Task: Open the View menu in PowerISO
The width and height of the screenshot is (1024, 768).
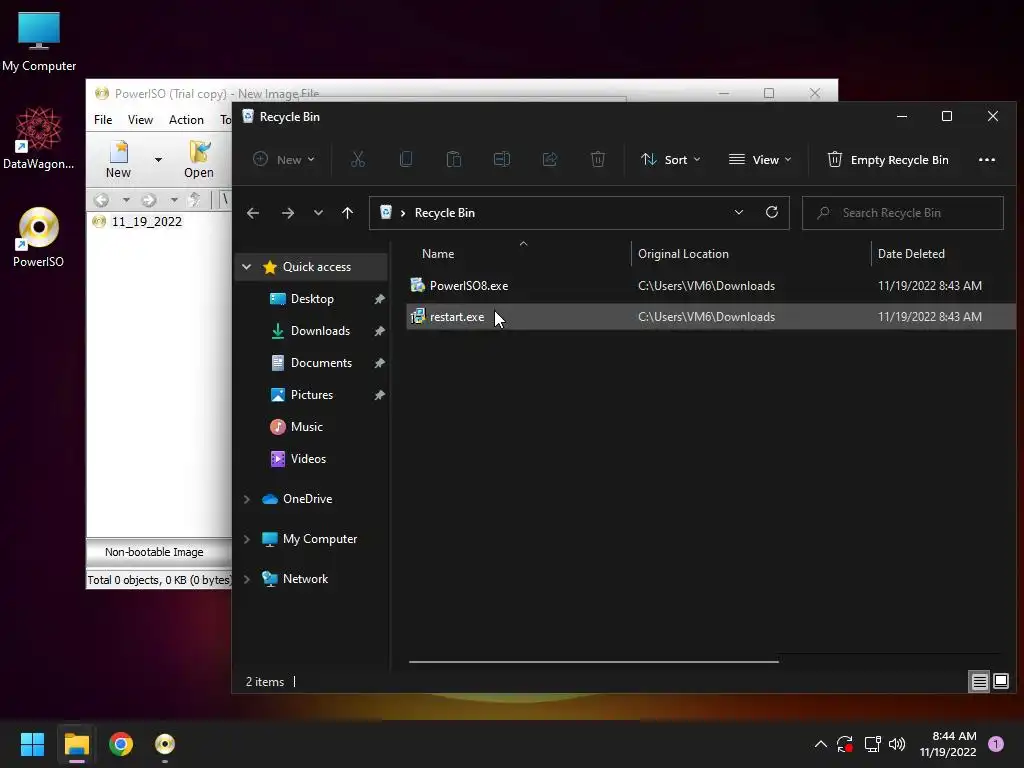Action: [x=140, y=120]
